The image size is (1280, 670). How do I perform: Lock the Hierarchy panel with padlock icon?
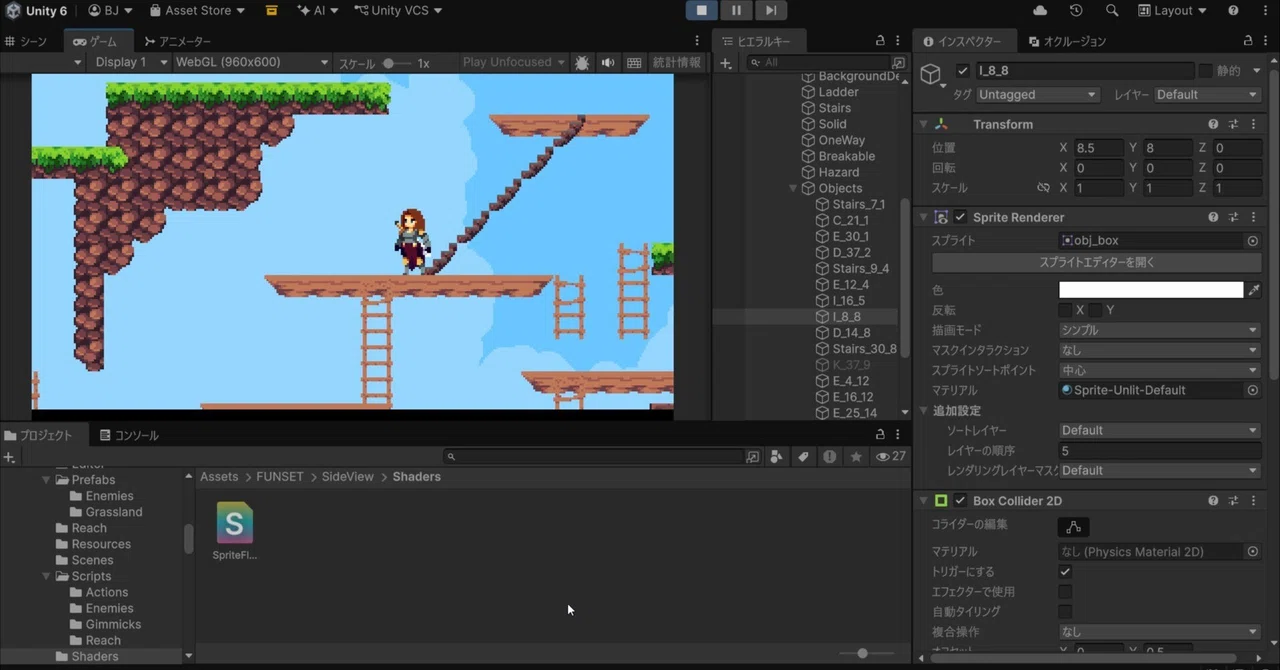point(880,41)
